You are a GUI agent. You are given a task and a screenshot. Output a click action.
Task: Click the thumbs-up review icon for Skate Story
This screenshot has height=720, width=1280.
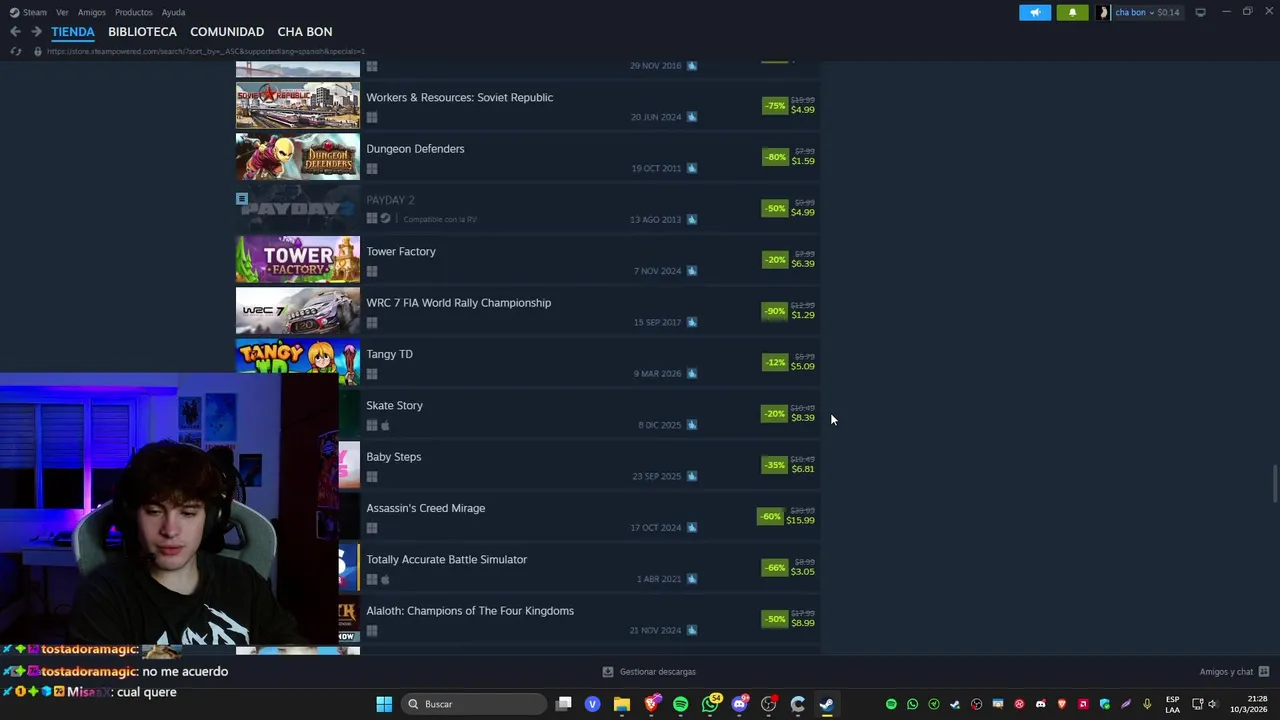click(692, 425)
